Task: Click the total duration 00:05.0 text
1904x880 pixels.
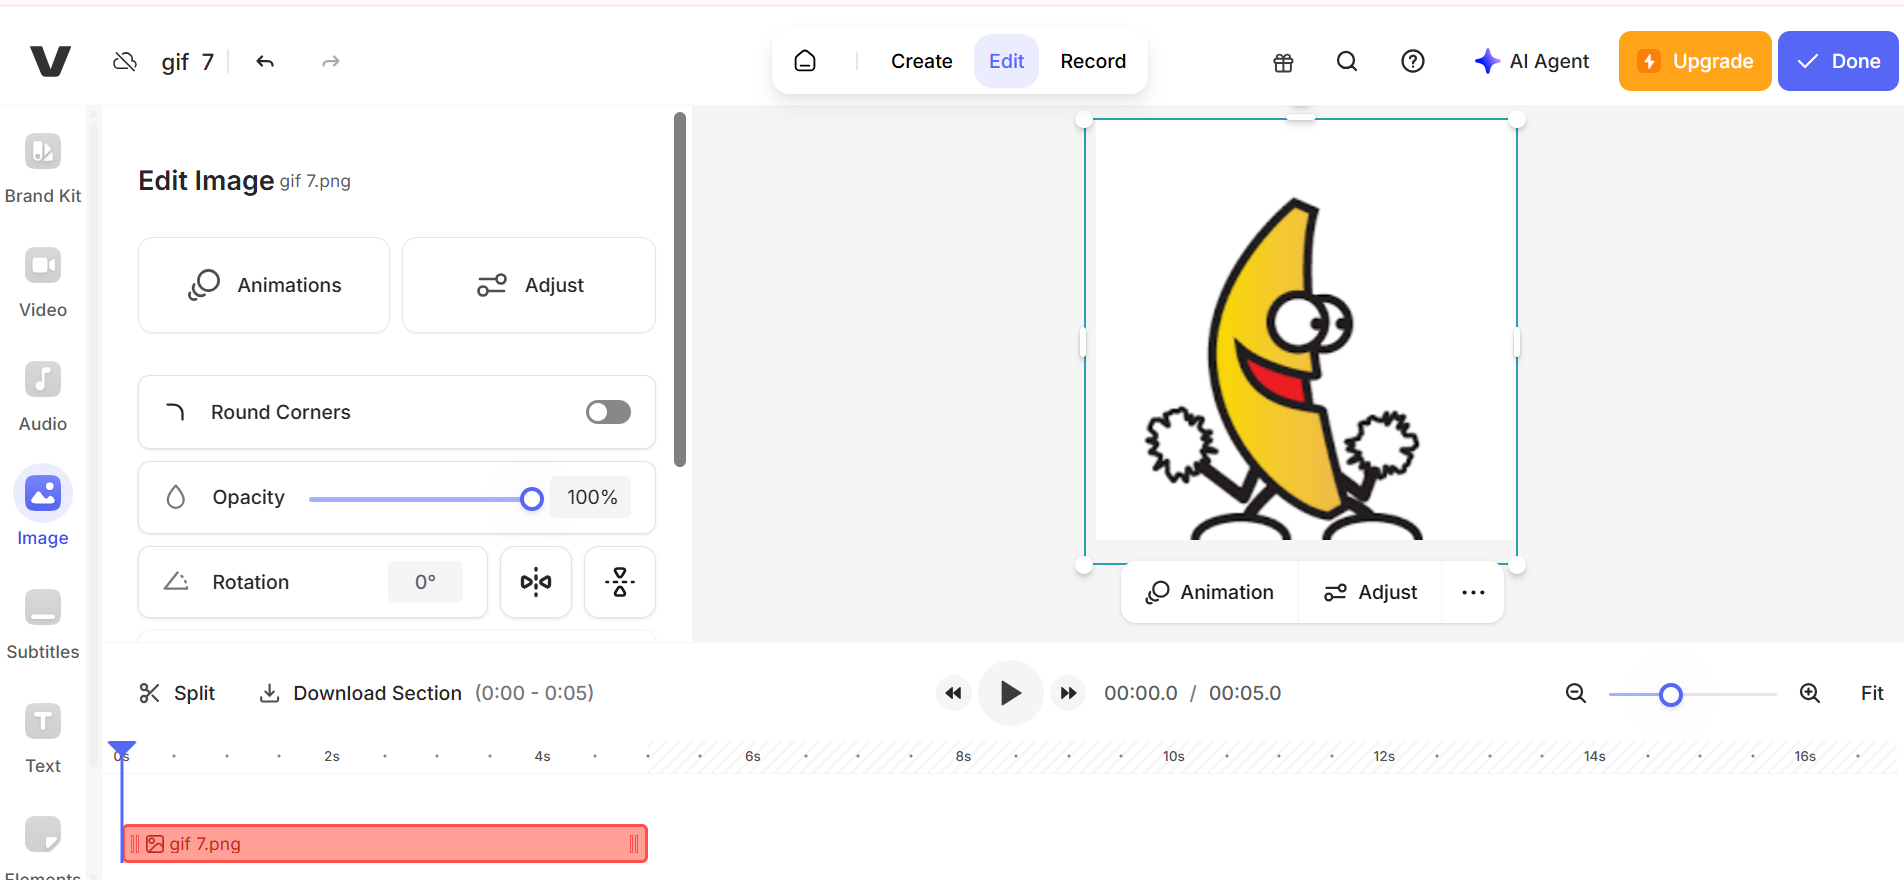Action: (x=1245, y=693)
